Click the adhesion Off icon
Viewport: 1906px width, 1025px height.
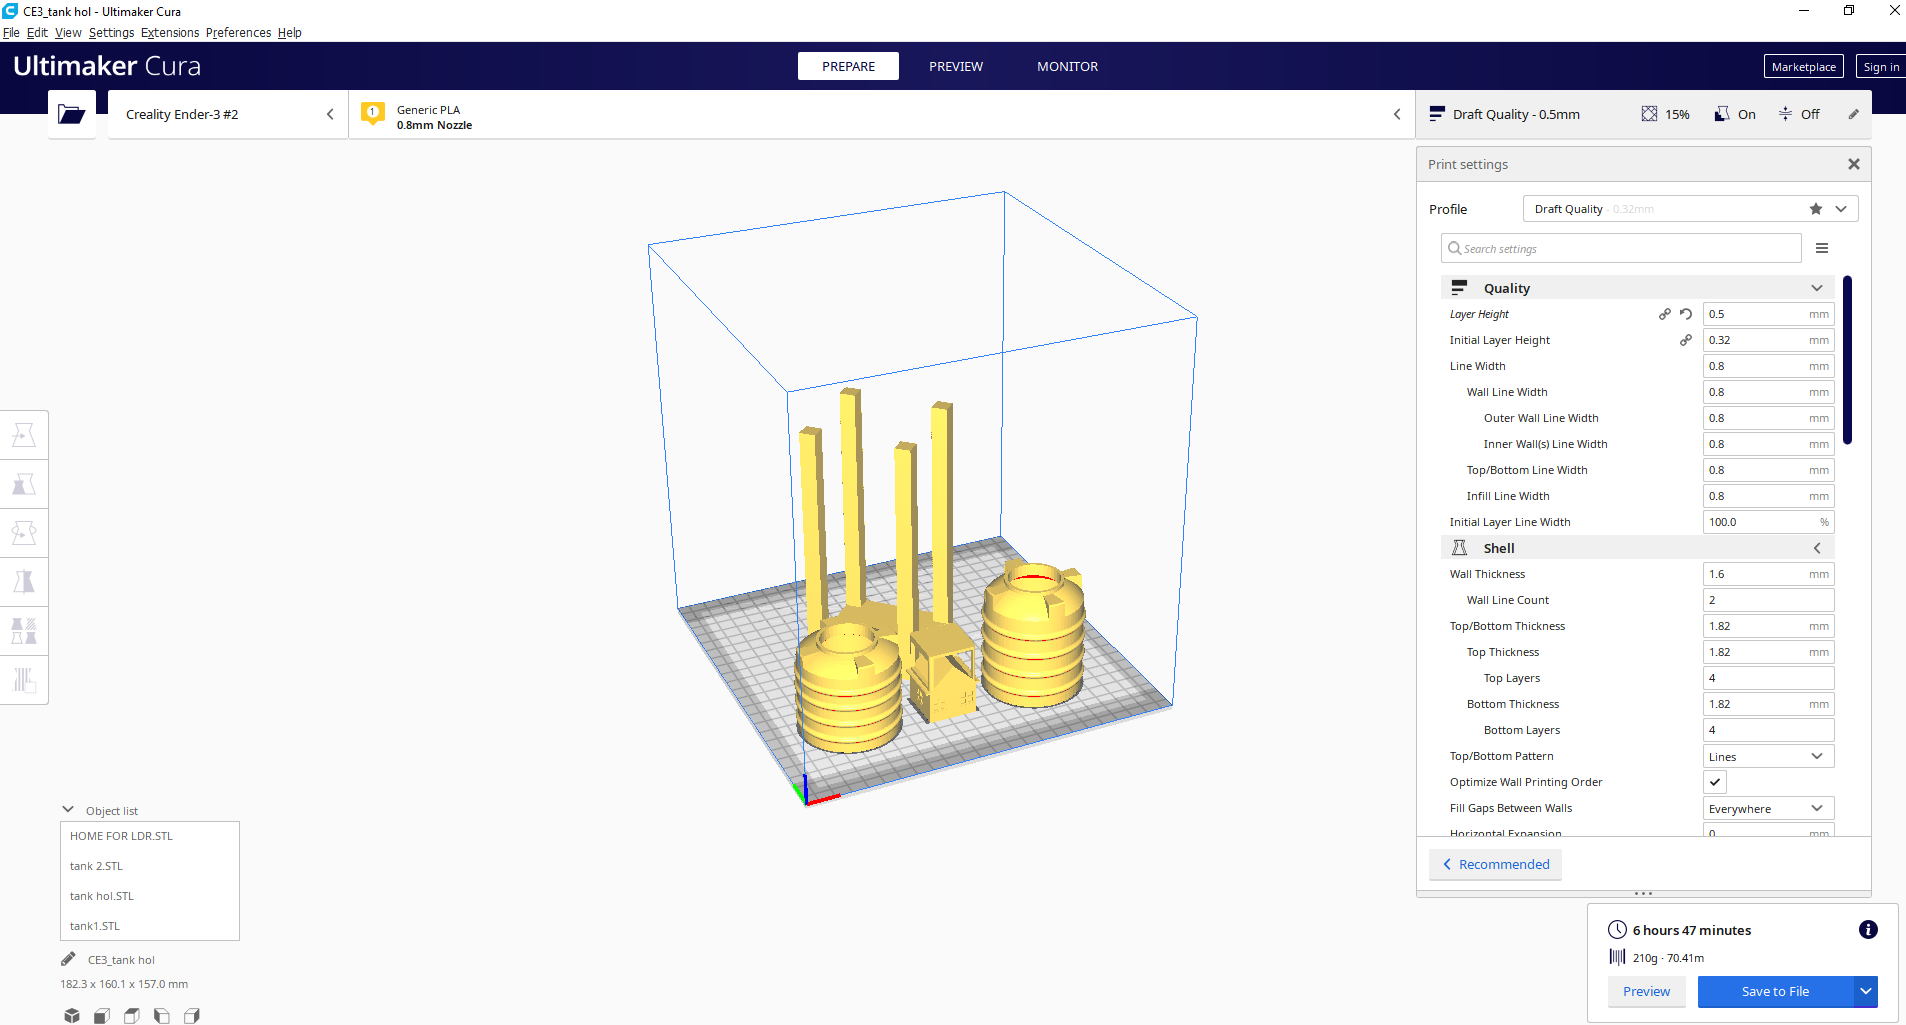pyautogui.click(x=1785, y=114)
